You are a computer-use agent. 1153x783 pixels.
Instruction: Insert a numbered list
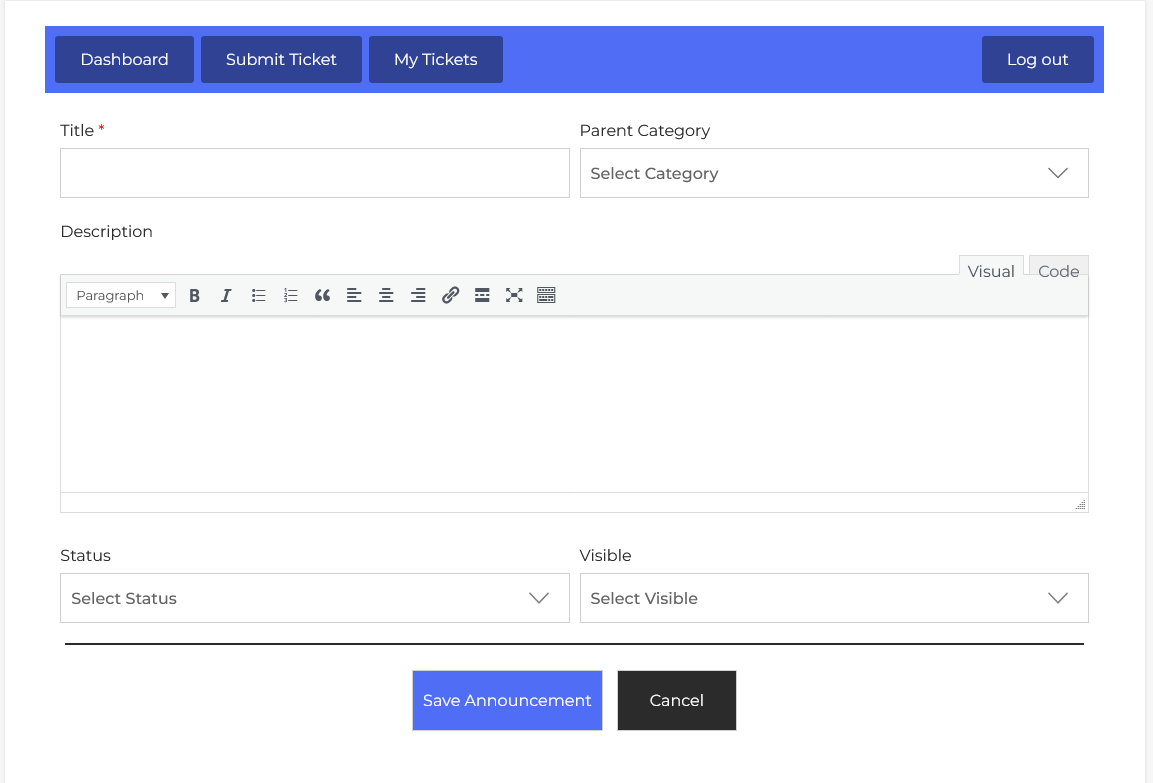pyautogui.click(x=290, y=295)
